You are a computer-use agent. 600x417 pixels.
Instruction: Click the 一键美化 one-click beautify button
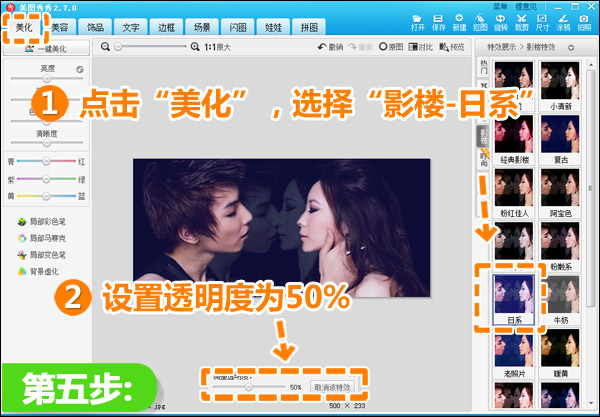46,47
